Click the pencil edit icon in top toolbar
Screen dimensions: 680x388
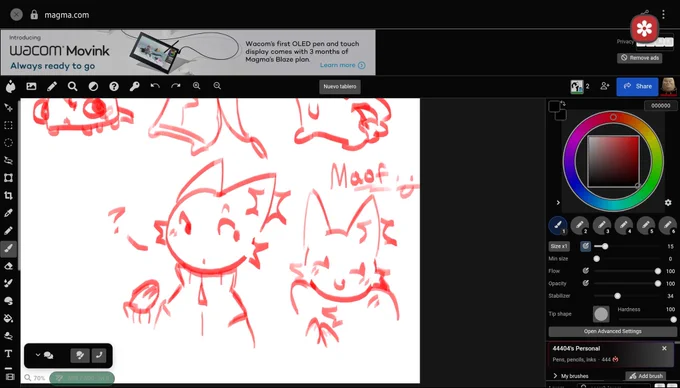[x=52, y=86]
